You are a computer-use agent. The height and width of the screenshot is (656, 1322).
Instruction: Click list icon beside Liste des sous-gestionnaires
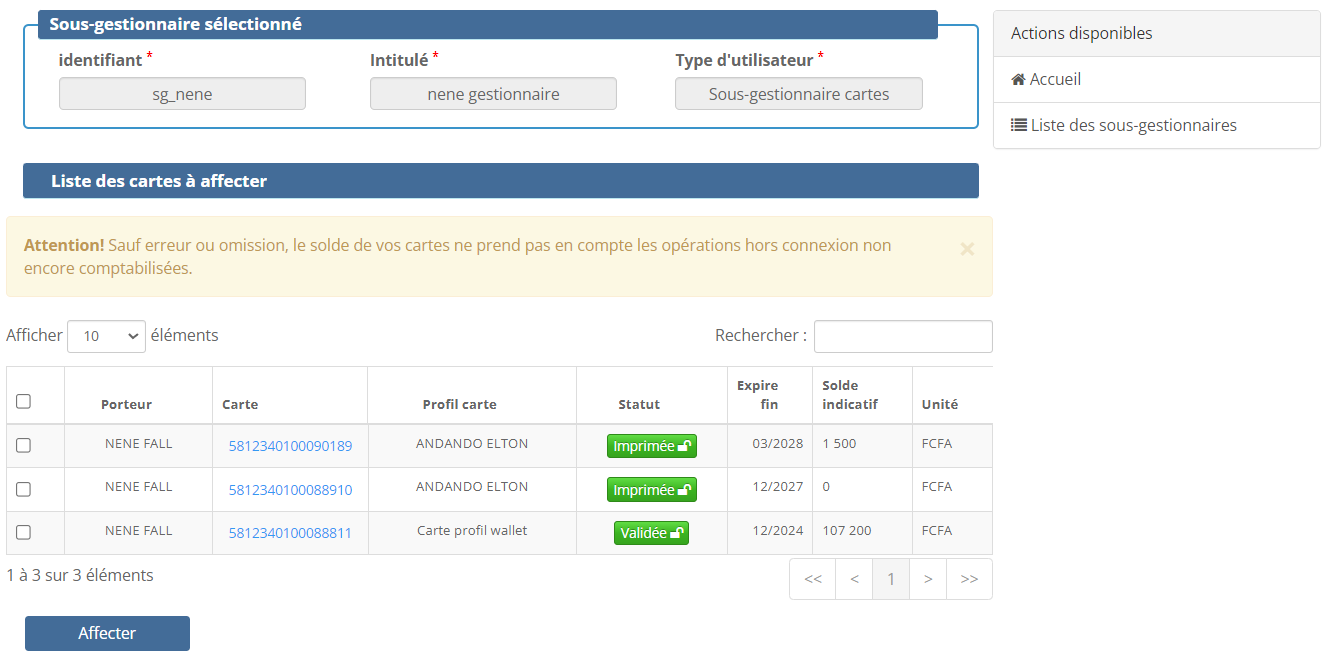pos(1018,126)
